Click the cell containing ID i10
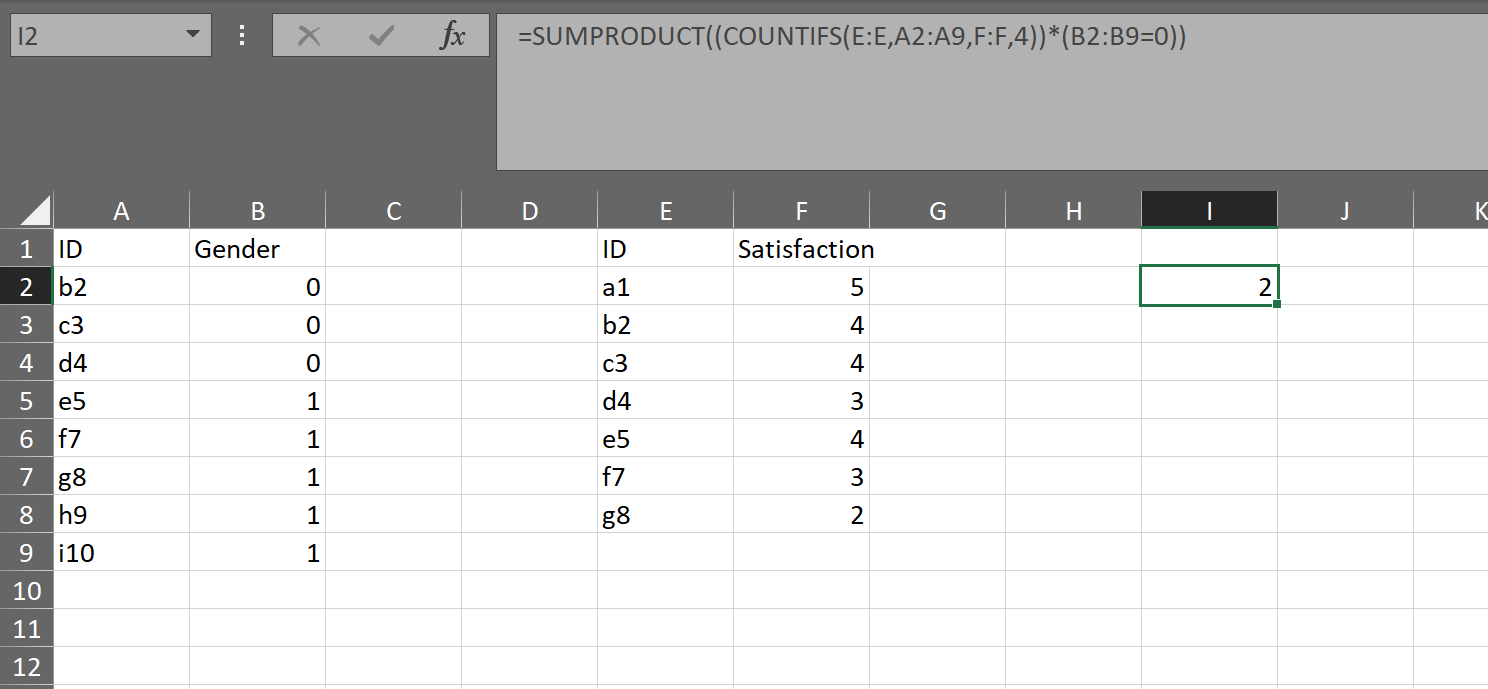This screenshot has height=689, width=1488. point(121,553)
